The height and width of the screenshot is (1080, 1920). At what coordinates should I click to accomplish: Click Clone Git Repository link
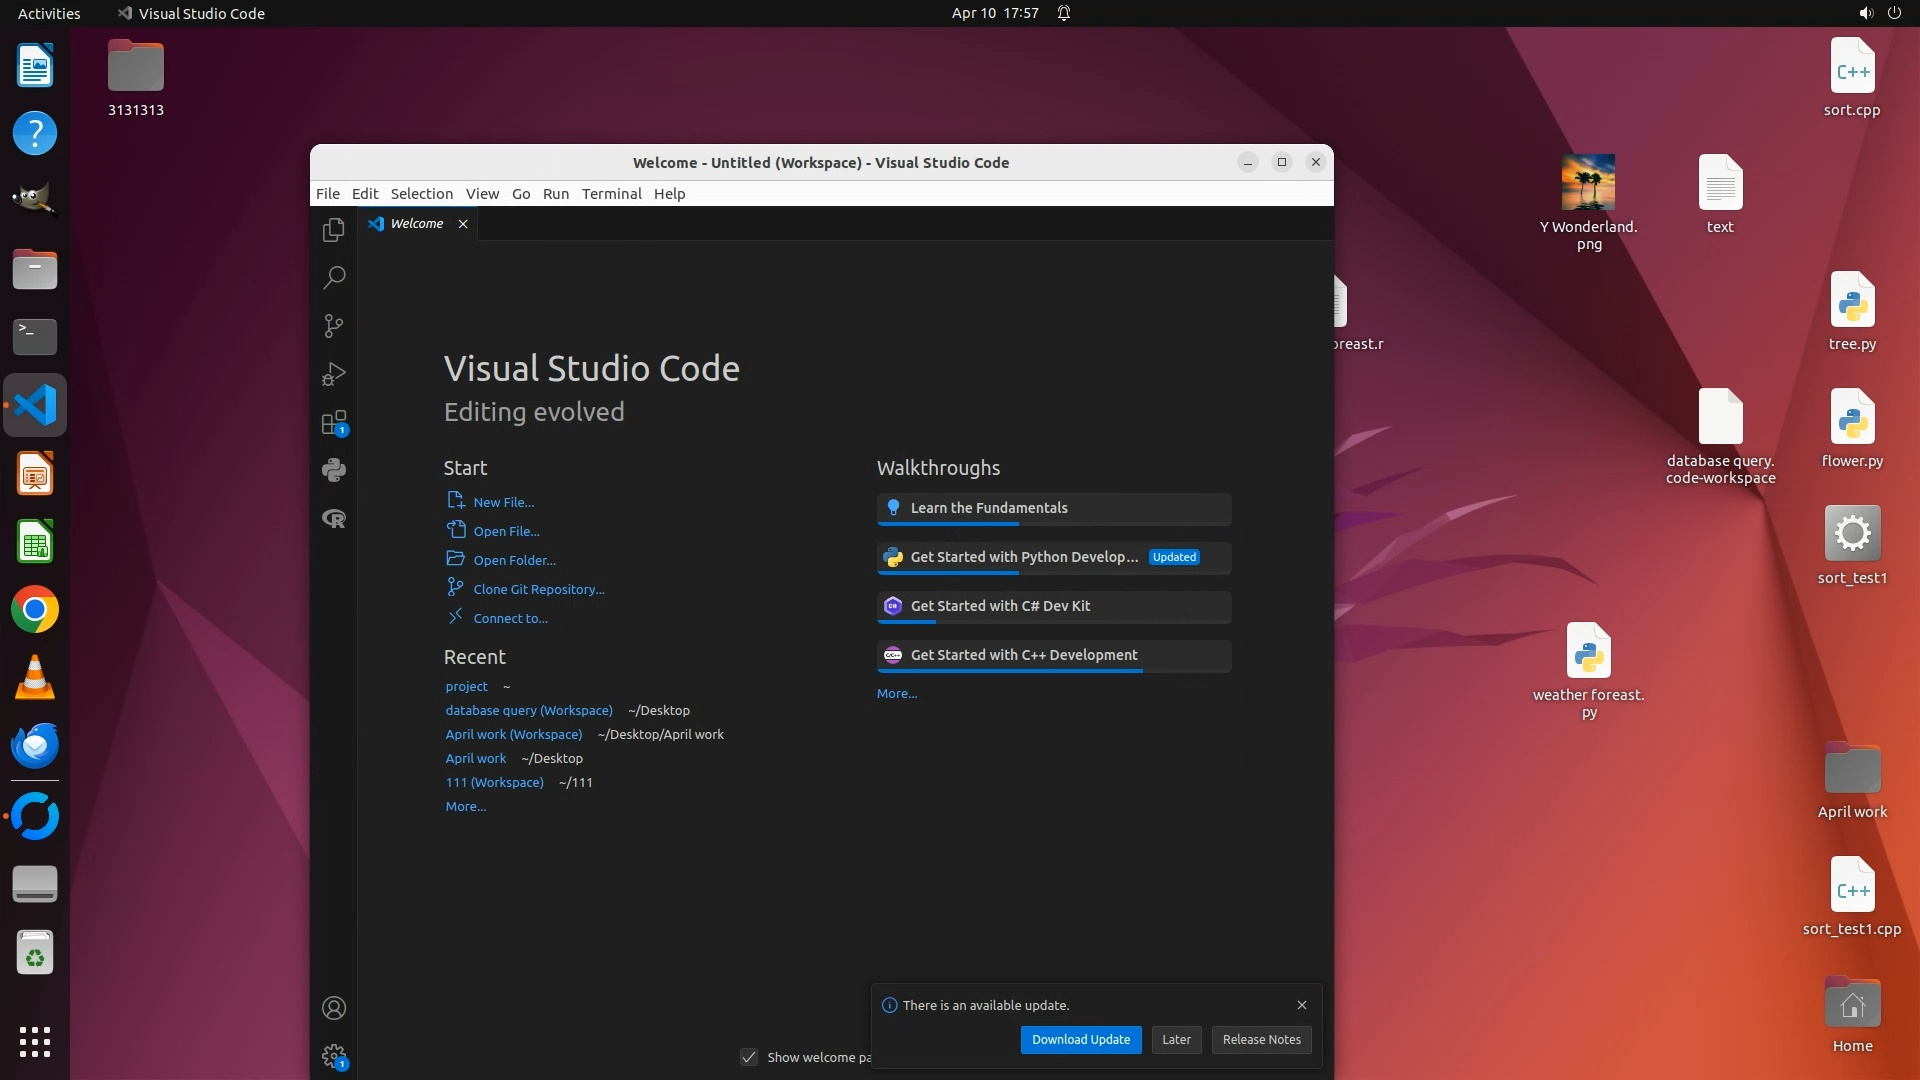point(538,589)
